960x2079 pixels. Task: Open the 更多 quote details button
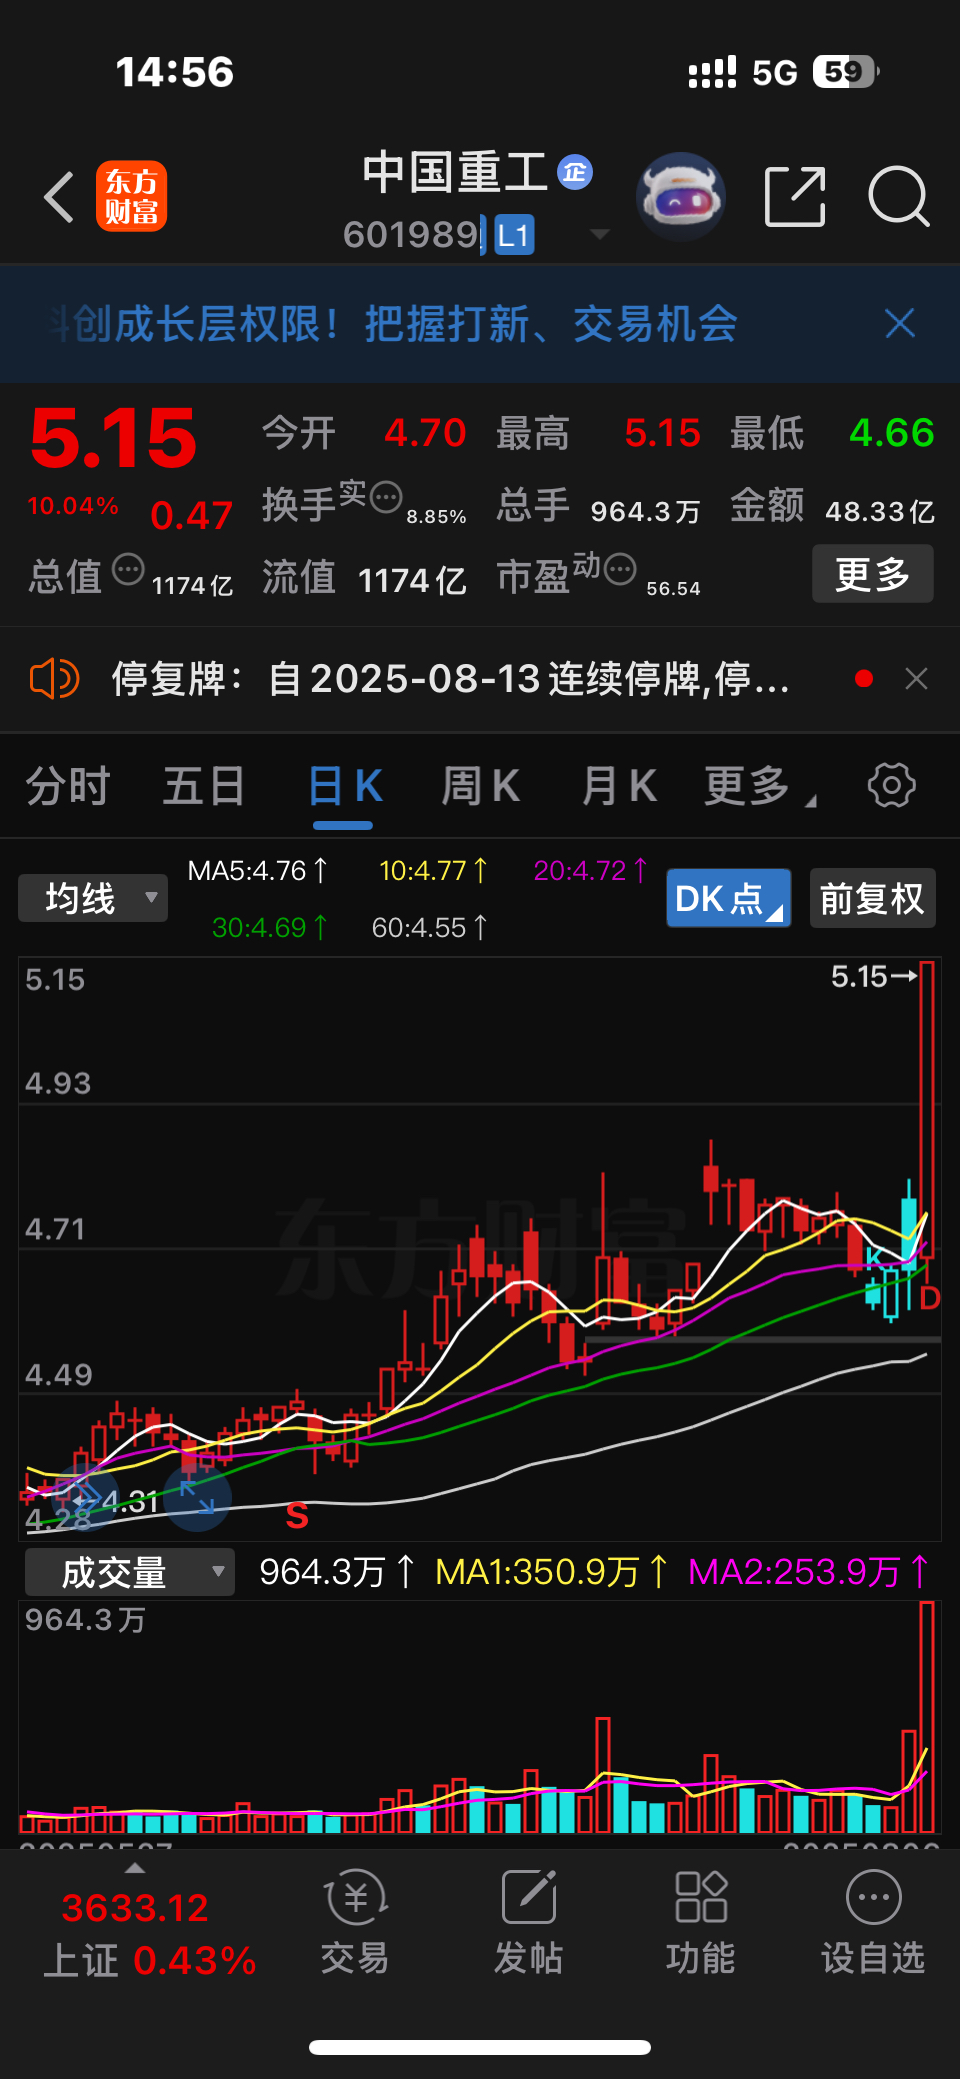coord(872,574)
